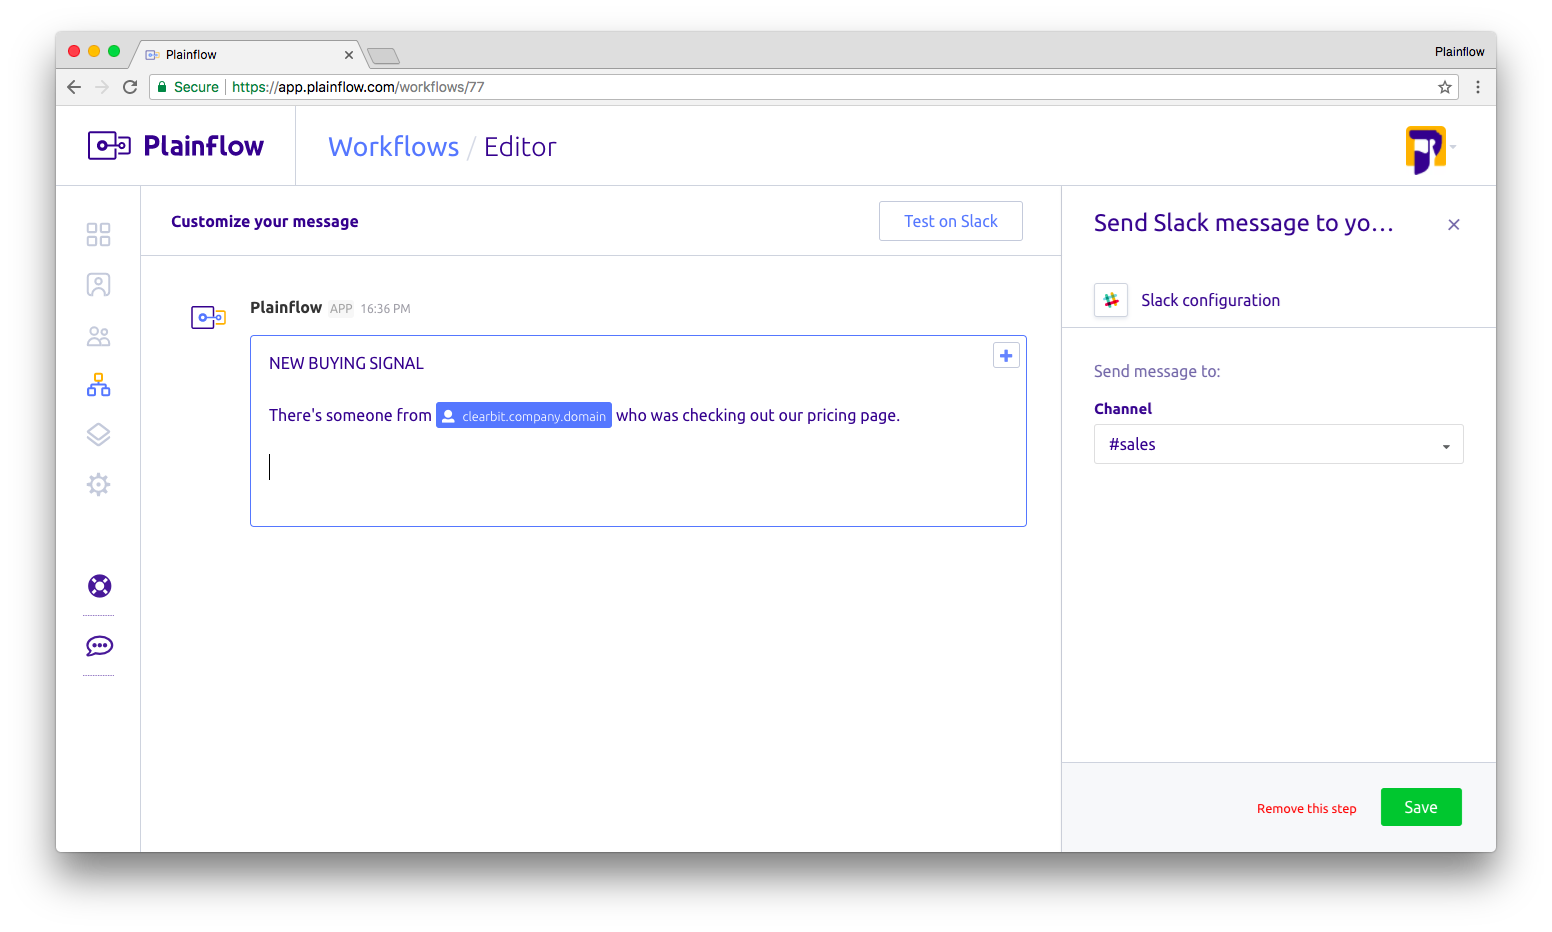Go to Workflows breadcrumb link
Image resolution: width=1552 pixels, height=932 pixels.
pos(394,147)
